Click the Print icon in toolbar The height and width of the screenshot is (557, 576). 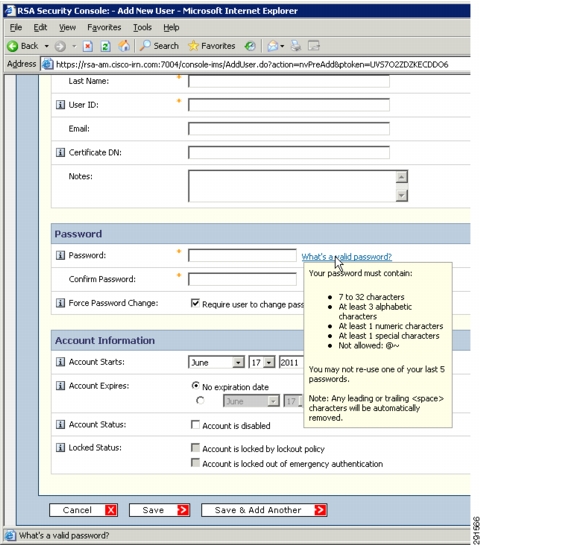(296, 46)
